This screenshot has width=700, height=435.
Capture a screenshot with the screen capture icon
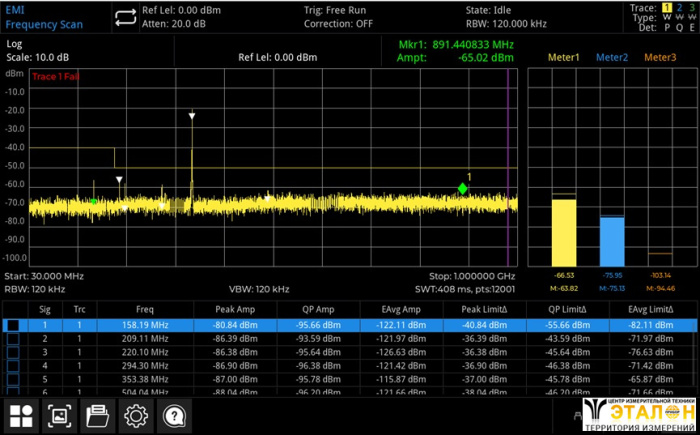pyautogui.click(x=59, y=416)
